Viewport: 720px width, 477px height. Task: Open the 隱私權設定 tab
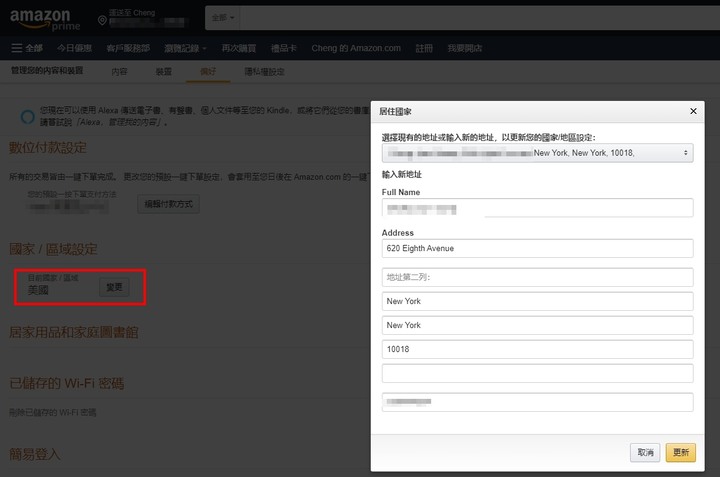pos(264,72)
